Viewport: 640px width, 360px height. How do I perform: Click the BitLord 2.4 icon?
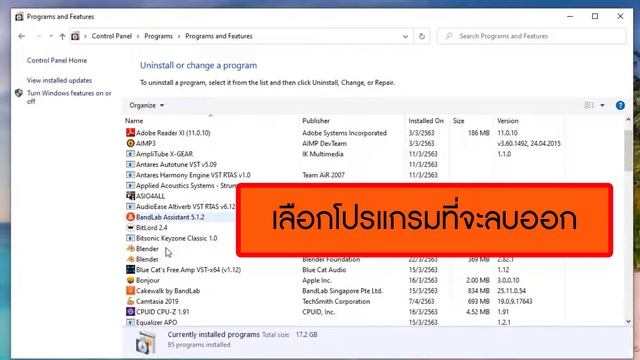click(x=130, y=227)
